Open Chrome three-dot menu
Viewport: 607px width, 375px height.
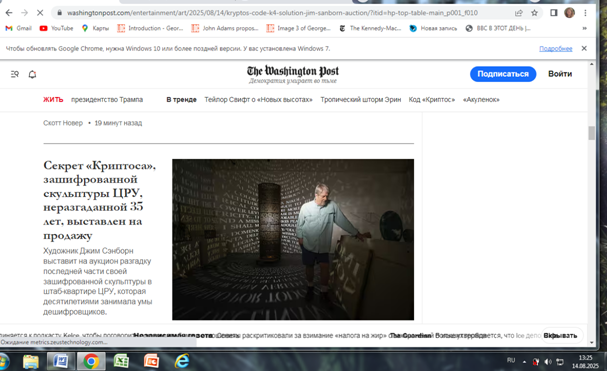click(585, 13)
